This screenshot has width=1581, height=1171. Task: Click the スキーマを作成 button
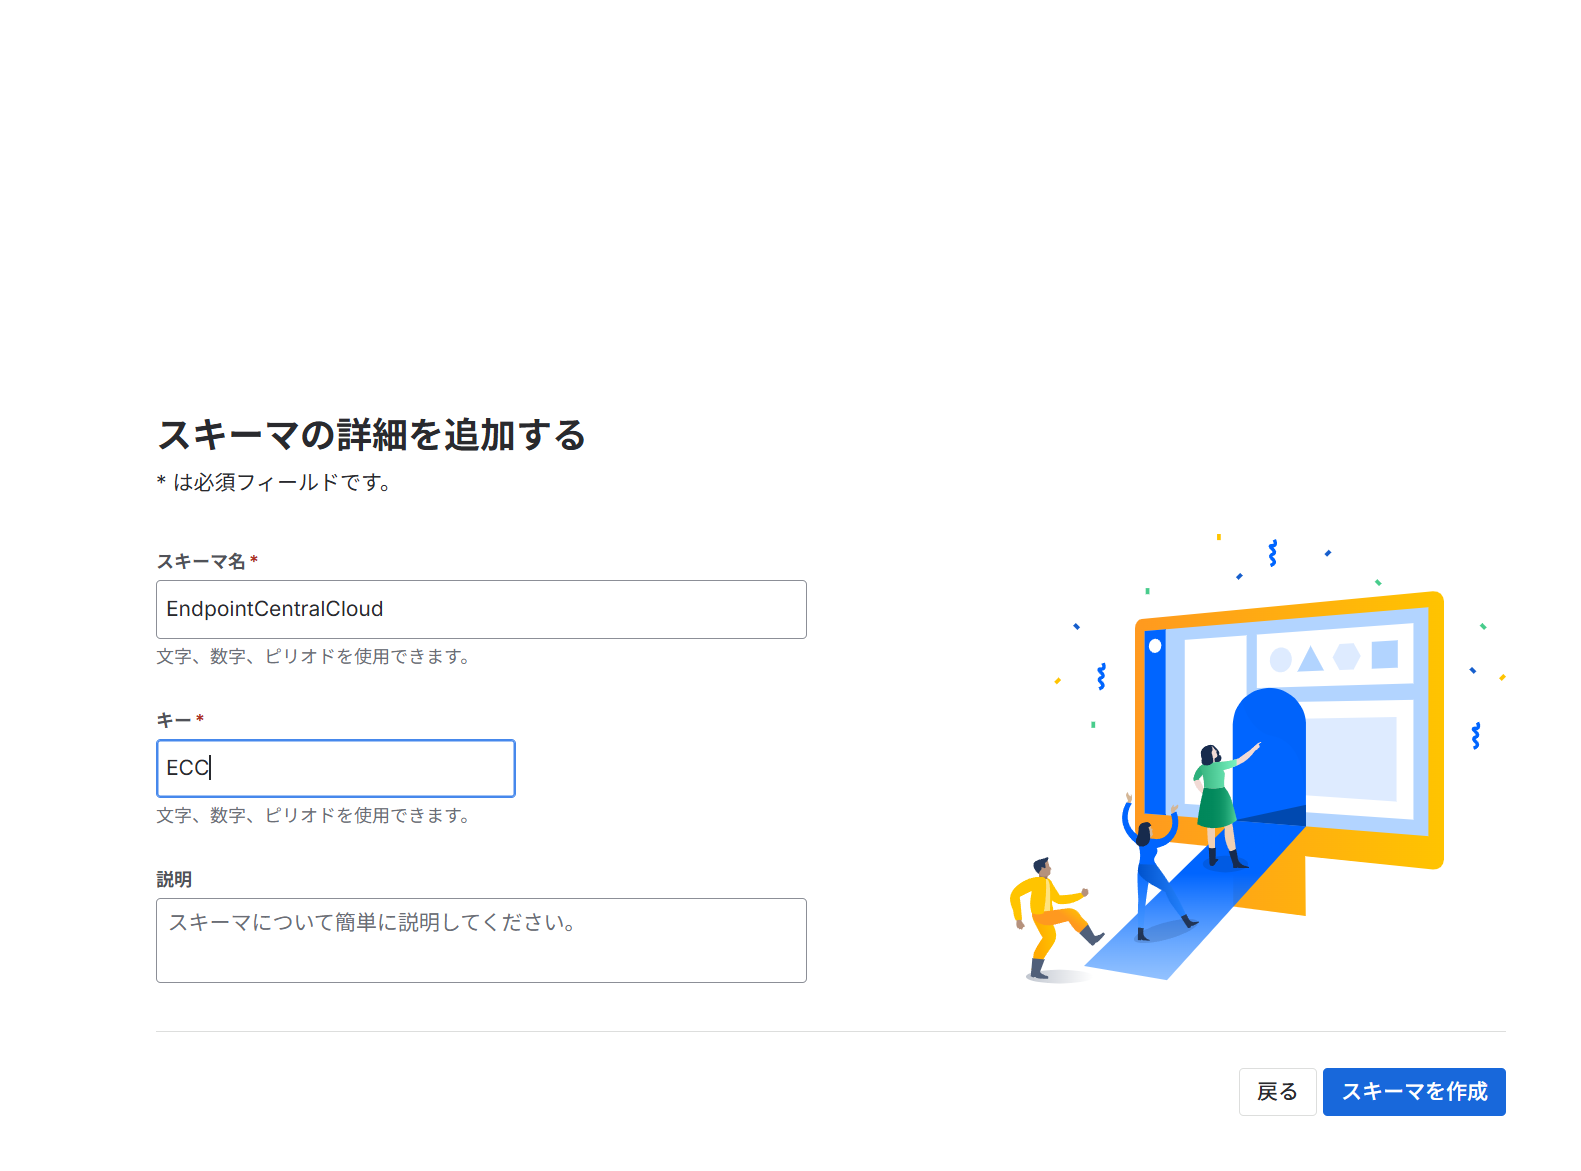tap(1413, 1092)
